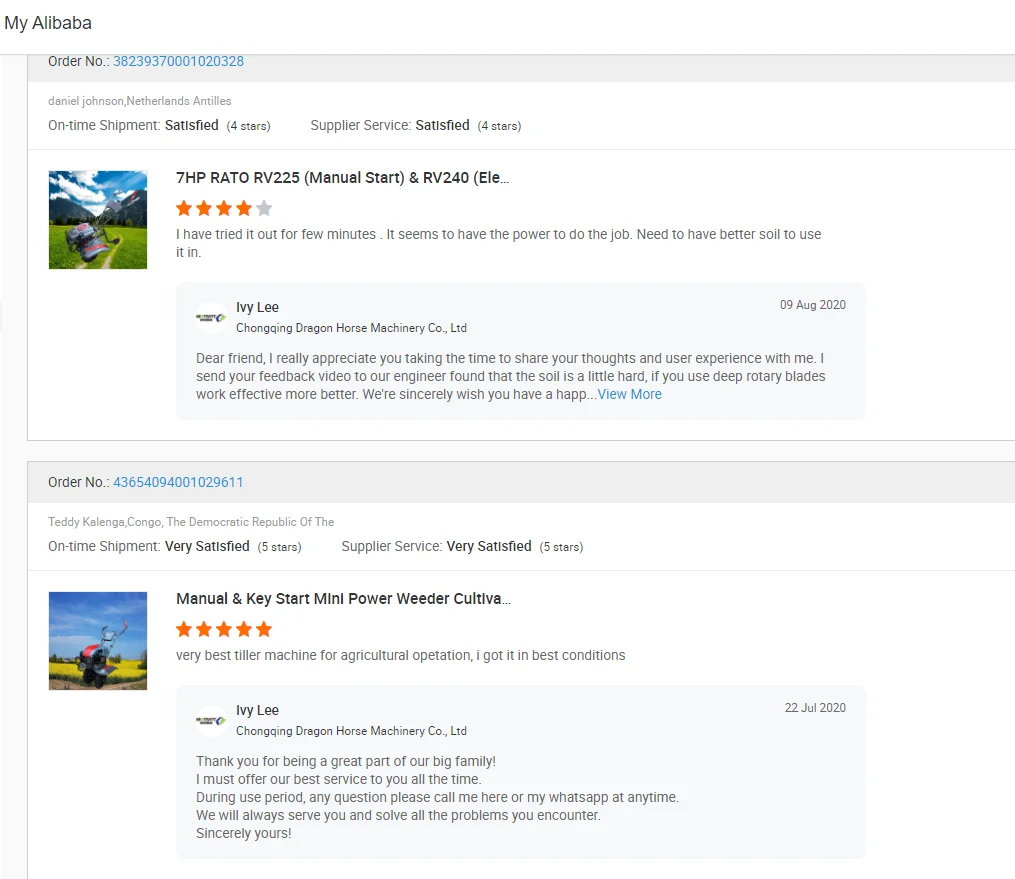Click the seller logo in the 22 Jul reply

211,720
